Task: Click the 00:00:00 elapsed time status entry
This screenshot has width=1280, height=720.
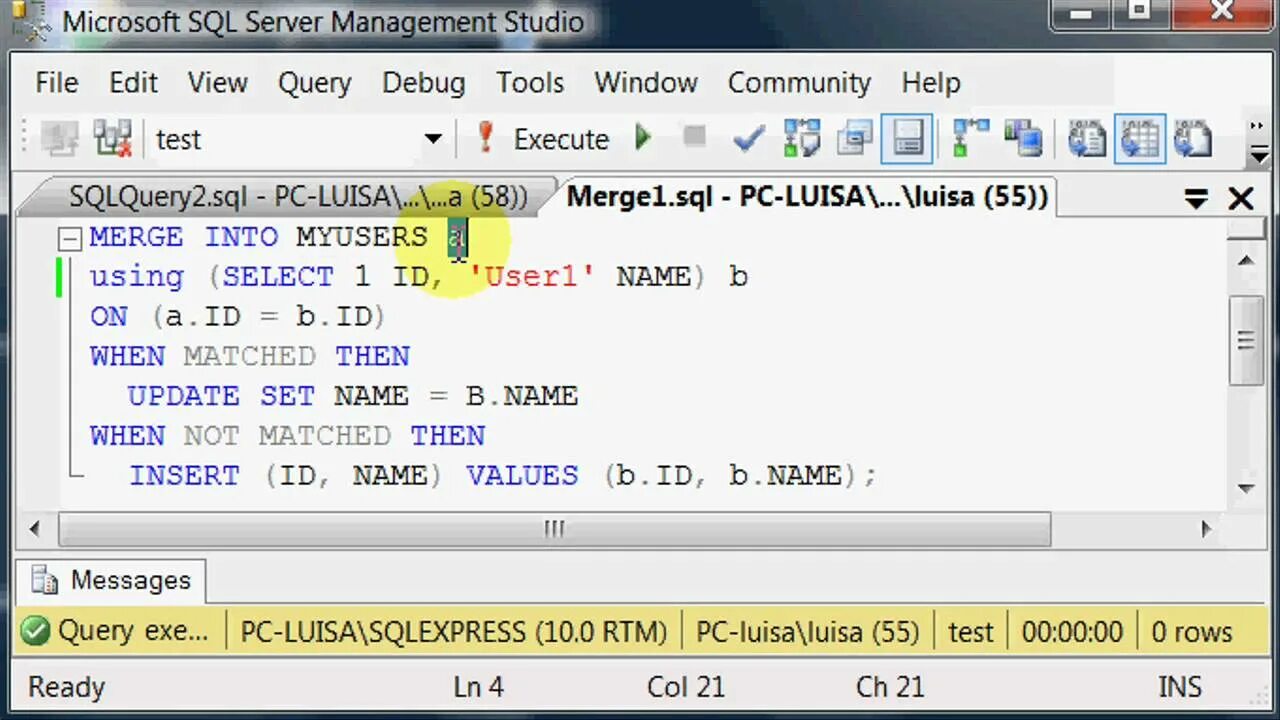Action: pos(1072,632)
